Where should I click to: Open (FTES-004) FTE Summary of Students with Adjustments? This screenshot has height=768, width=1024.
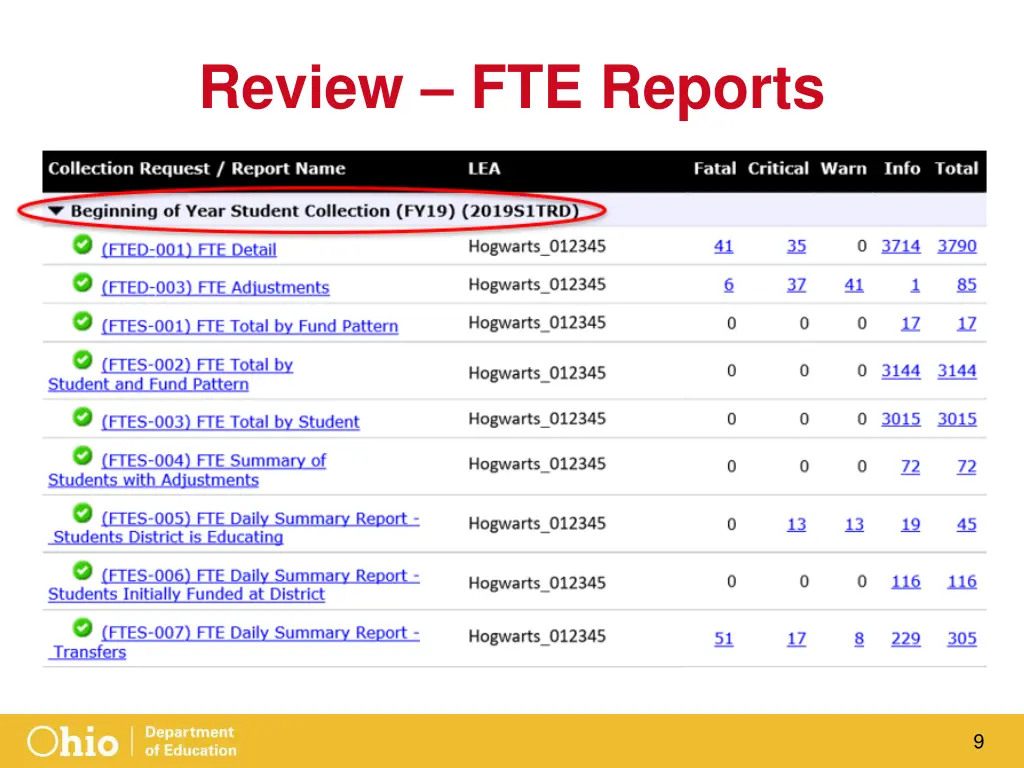187,470
